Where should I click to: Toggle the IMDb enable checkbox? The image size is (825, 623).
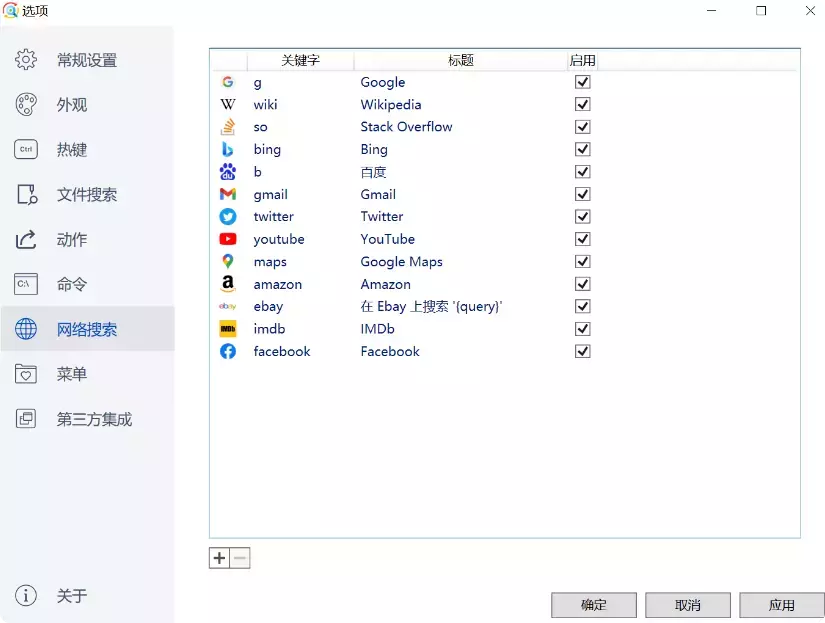[x=582, y=329]
